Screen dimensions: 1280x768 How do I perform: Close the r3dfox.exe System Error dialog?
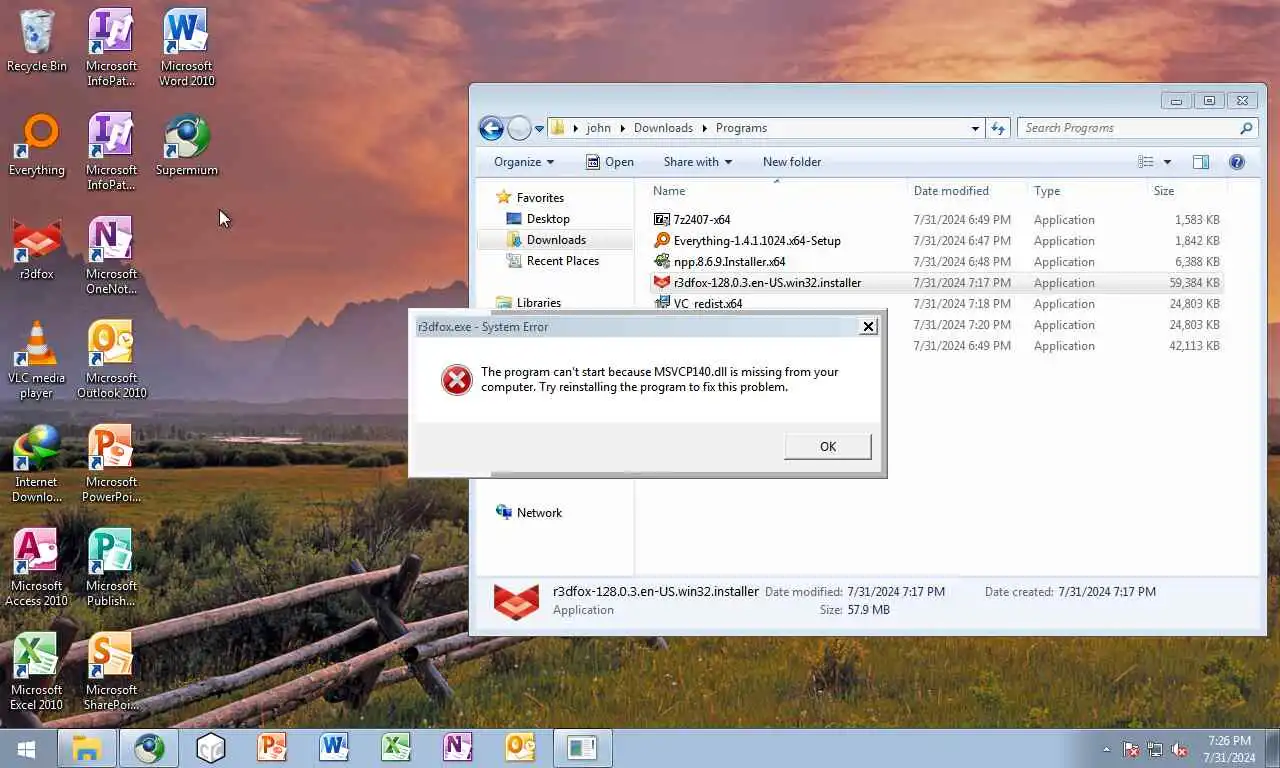(868, 326)
